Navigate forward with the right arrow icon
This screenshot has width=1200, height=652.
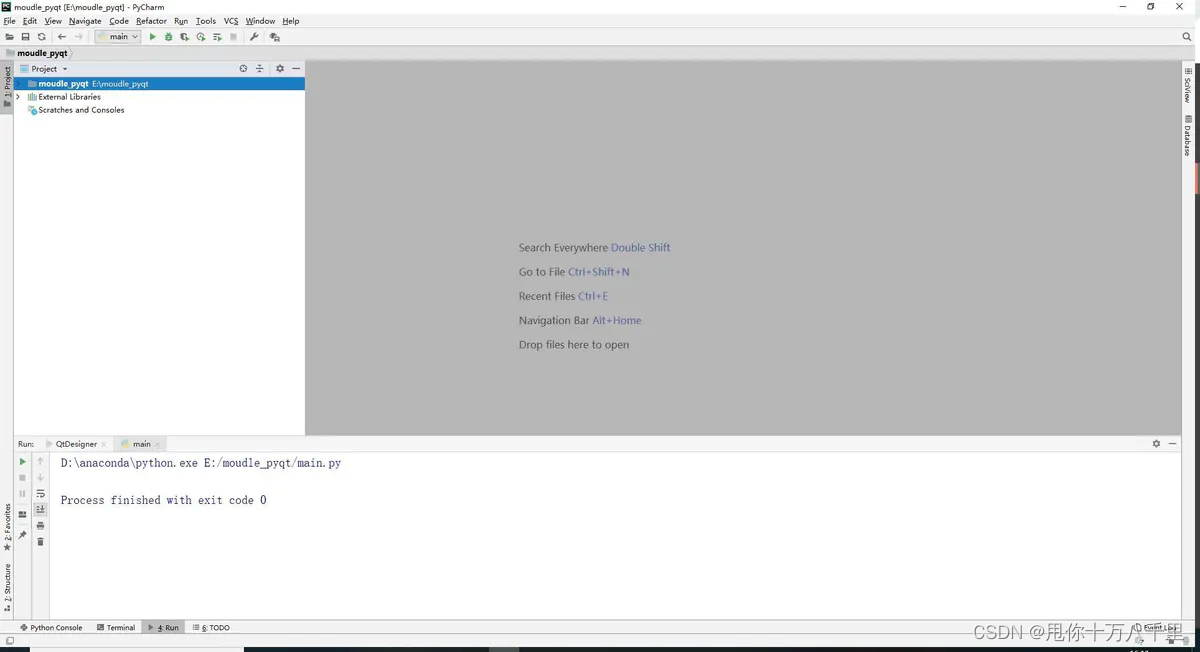tap(78, 37)
